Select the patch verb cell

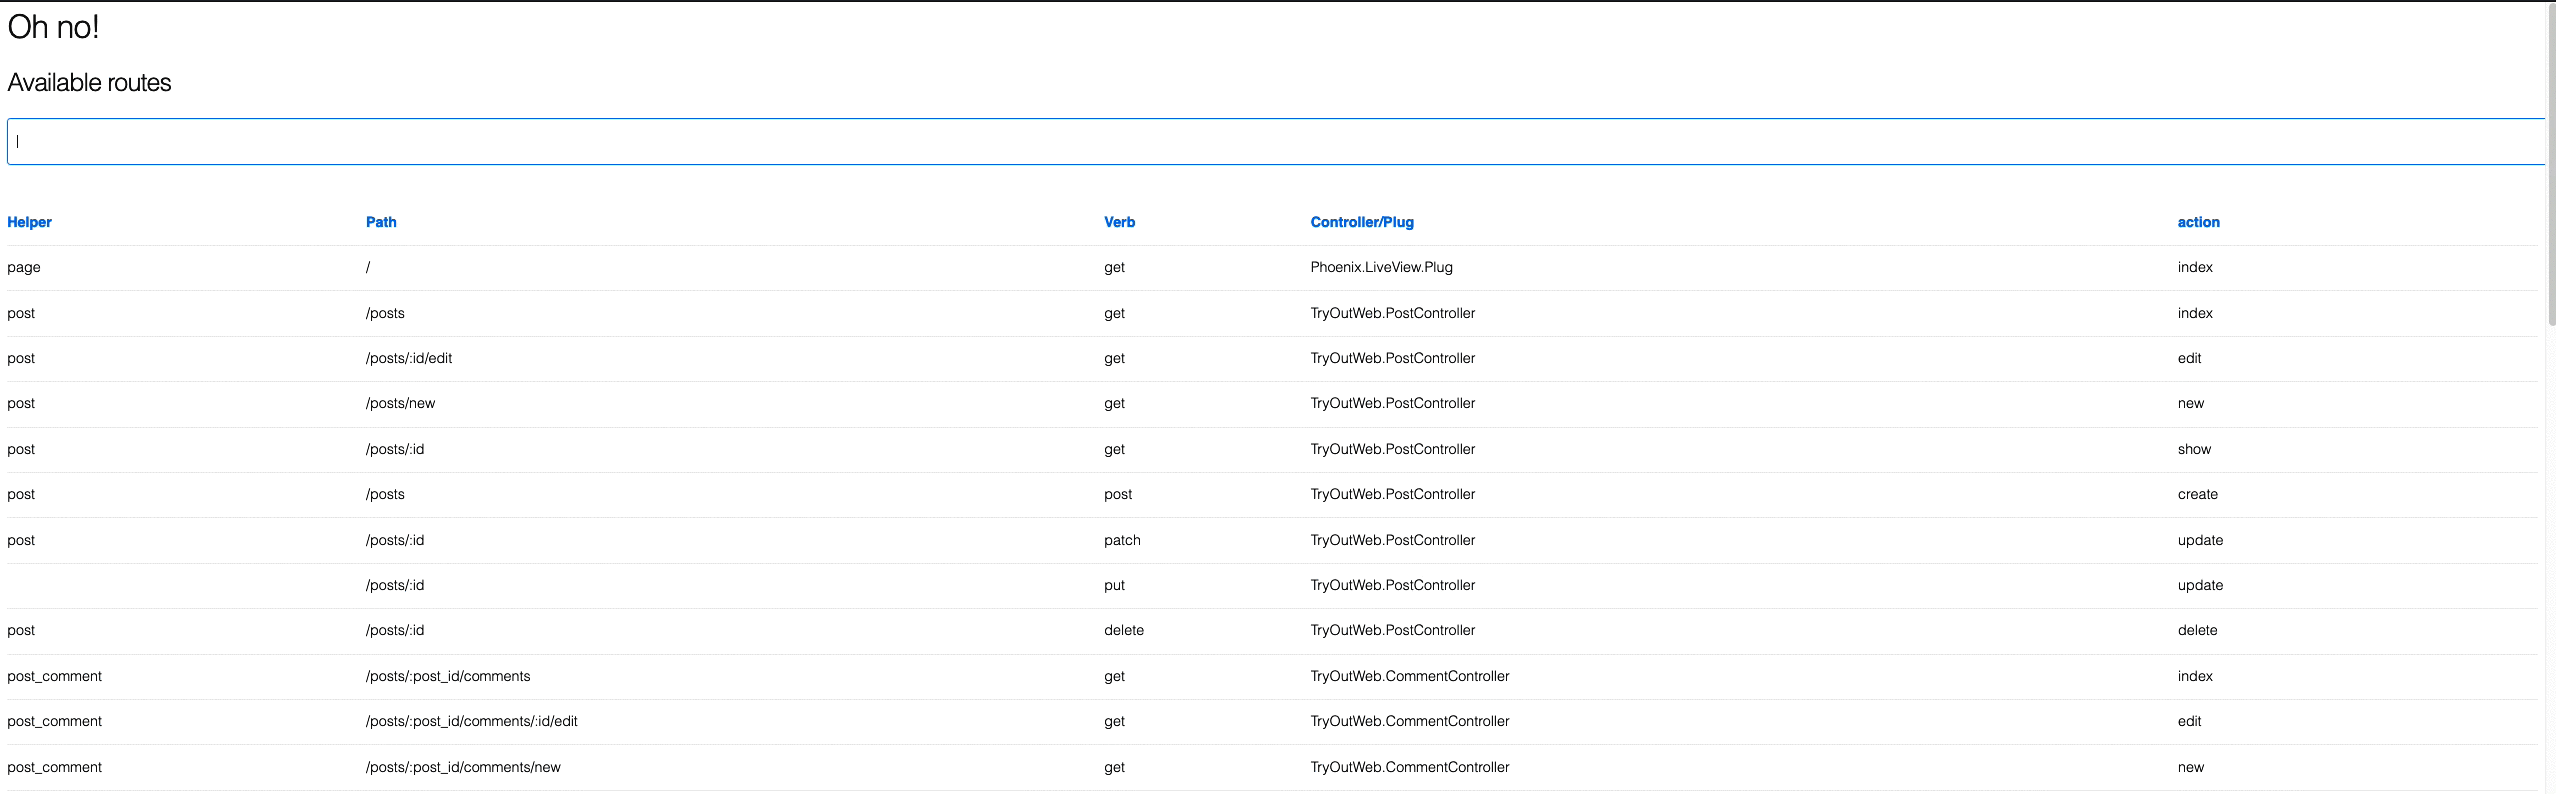tap(1122, 540)
